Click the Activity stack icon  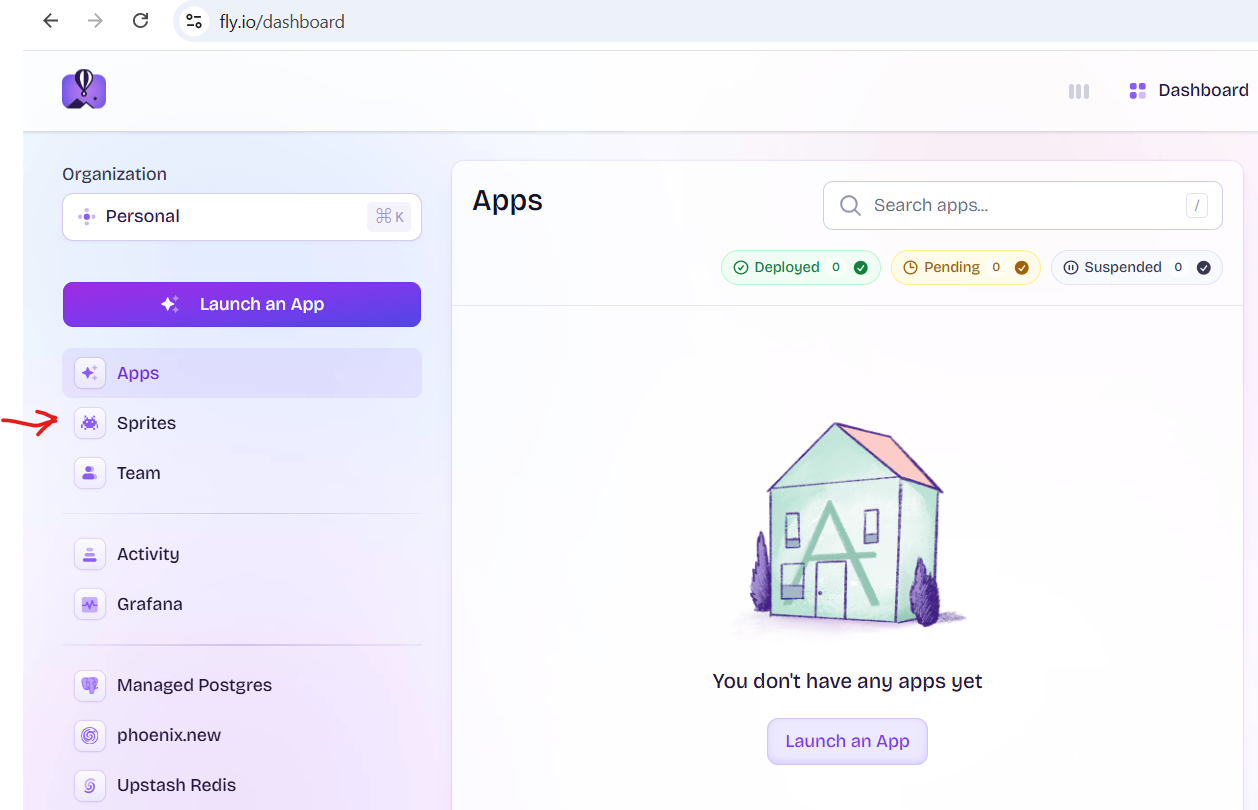90,554
